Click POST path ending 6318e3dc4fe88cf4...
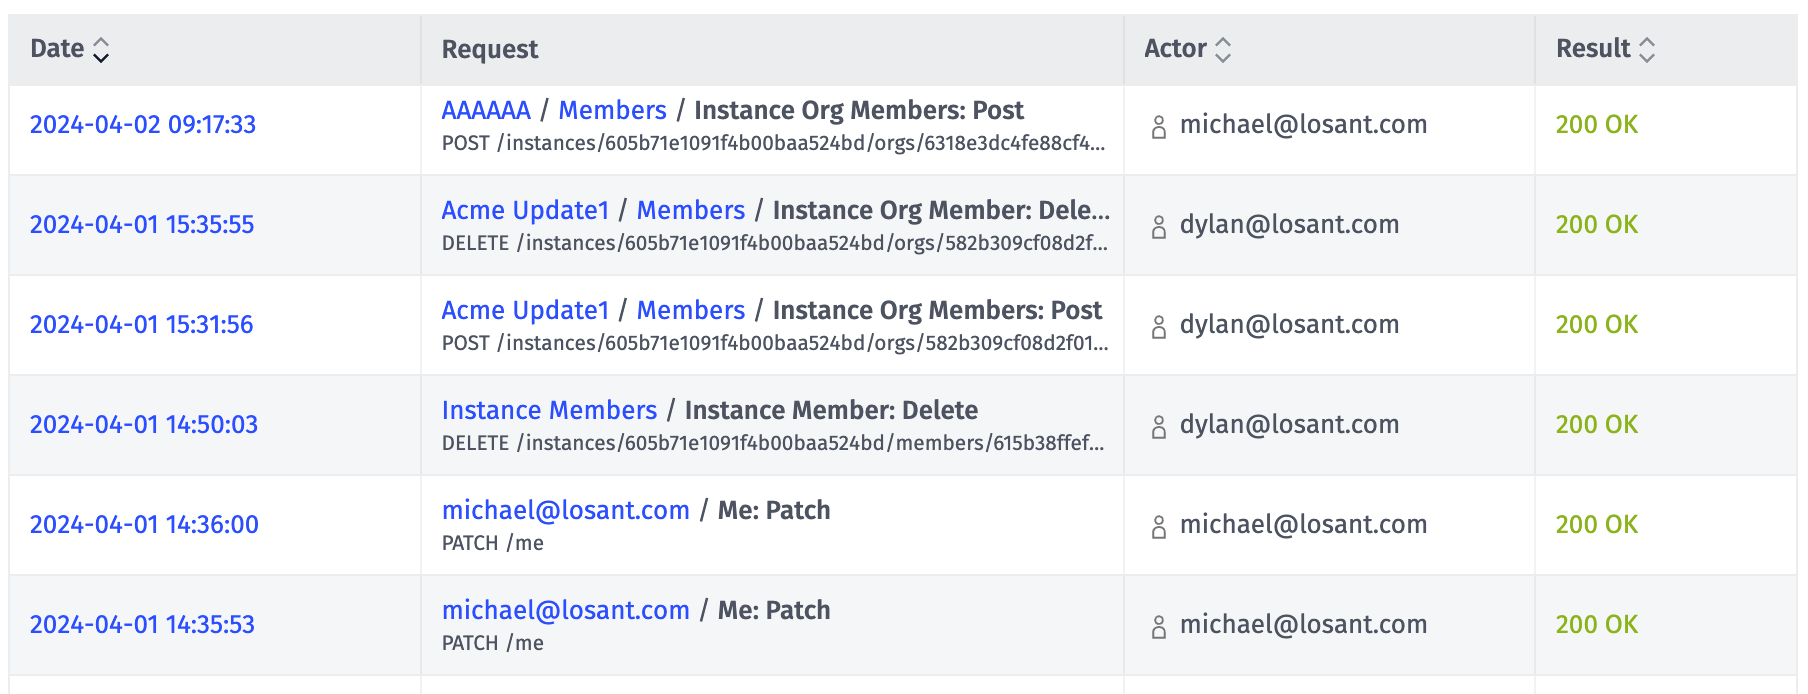The width and height of the screenshot is (1808, 694). (x=773, y=143)
